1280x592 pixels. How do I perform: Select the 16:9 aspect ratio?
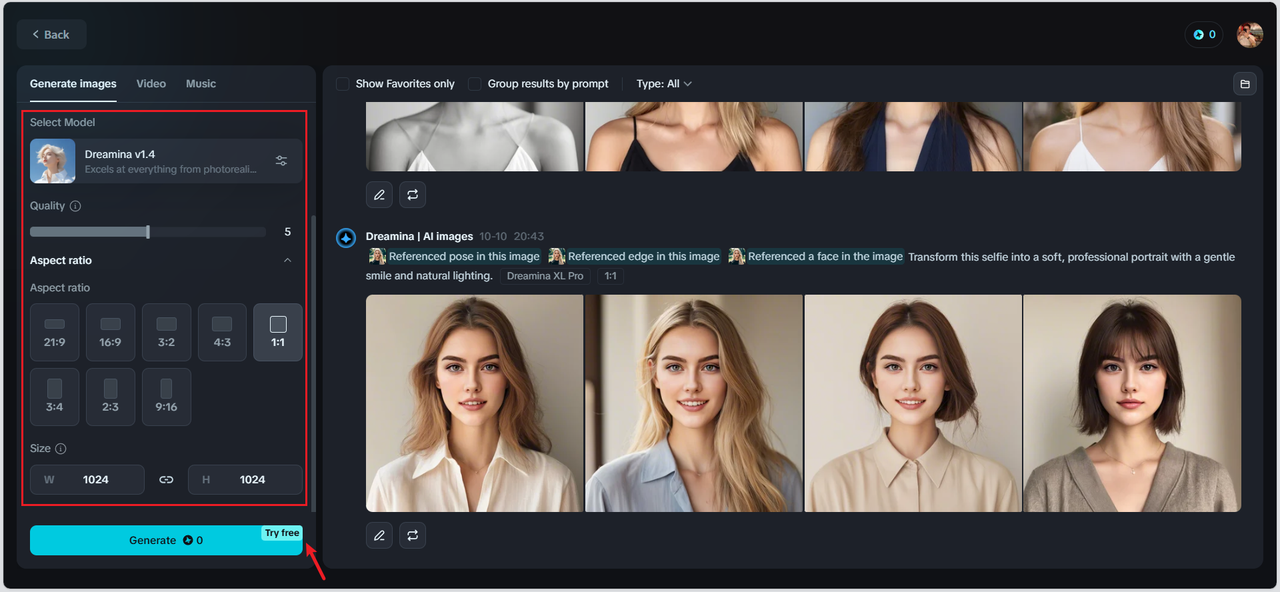point(110,332)
